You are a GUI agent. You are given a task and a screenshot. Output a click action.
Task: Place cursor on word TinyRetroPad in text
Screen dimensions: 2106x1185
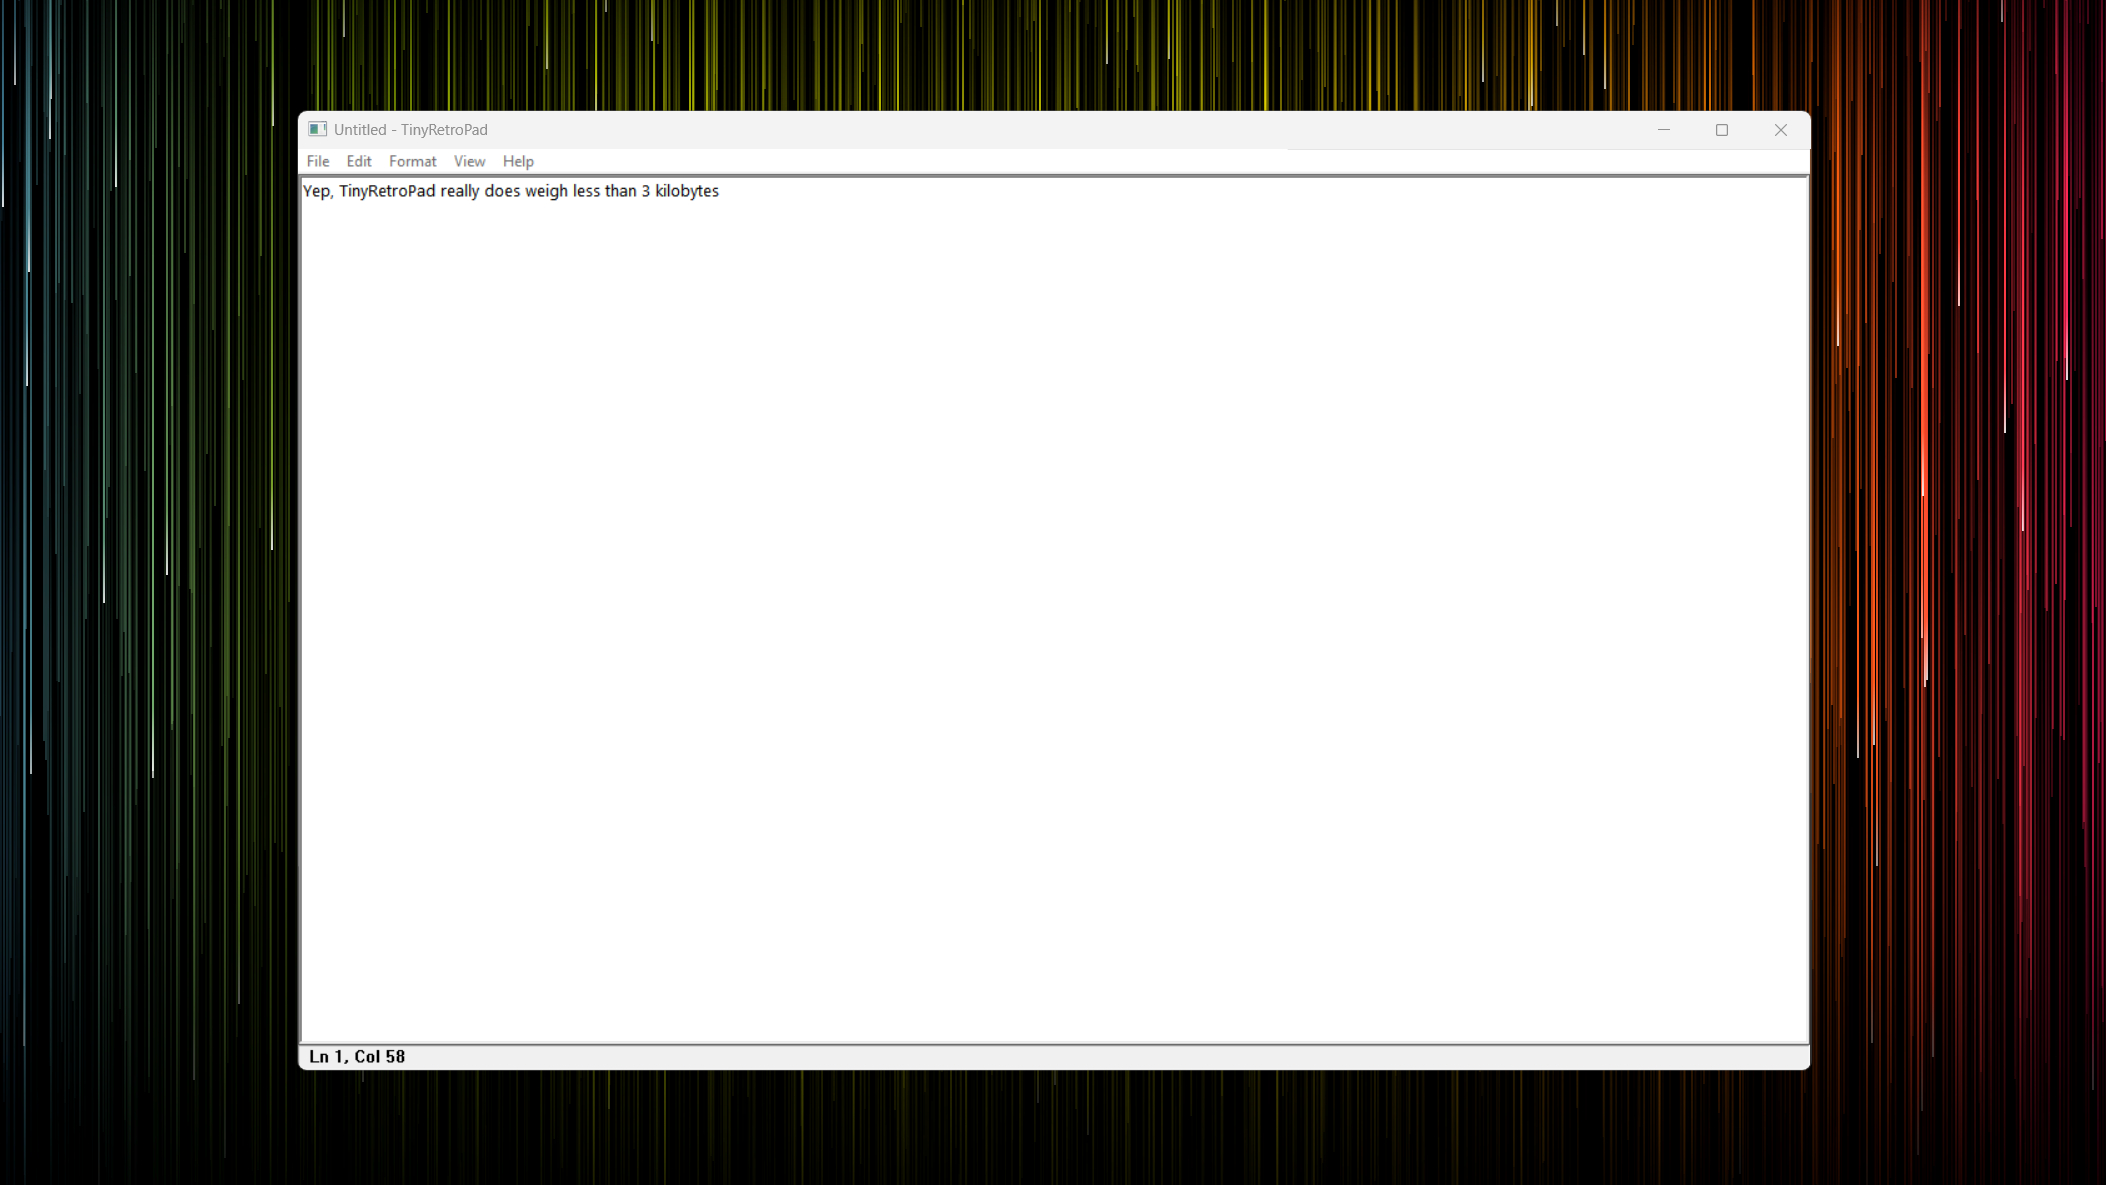click(x=387, y=191)
